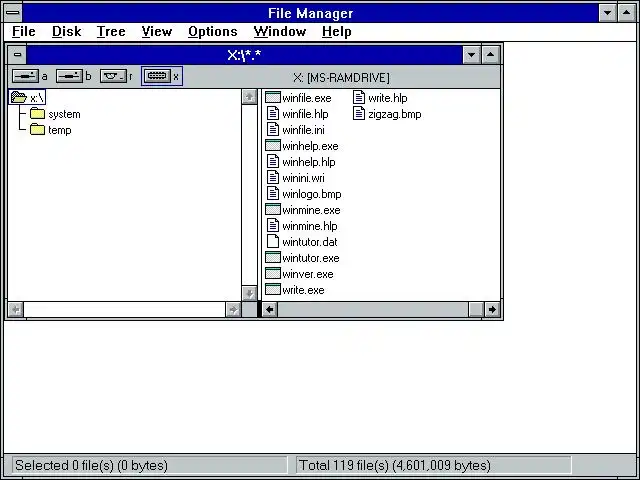Click the write.exe program icon
This screenshot has height=480, width=640.
click(273, 290)
